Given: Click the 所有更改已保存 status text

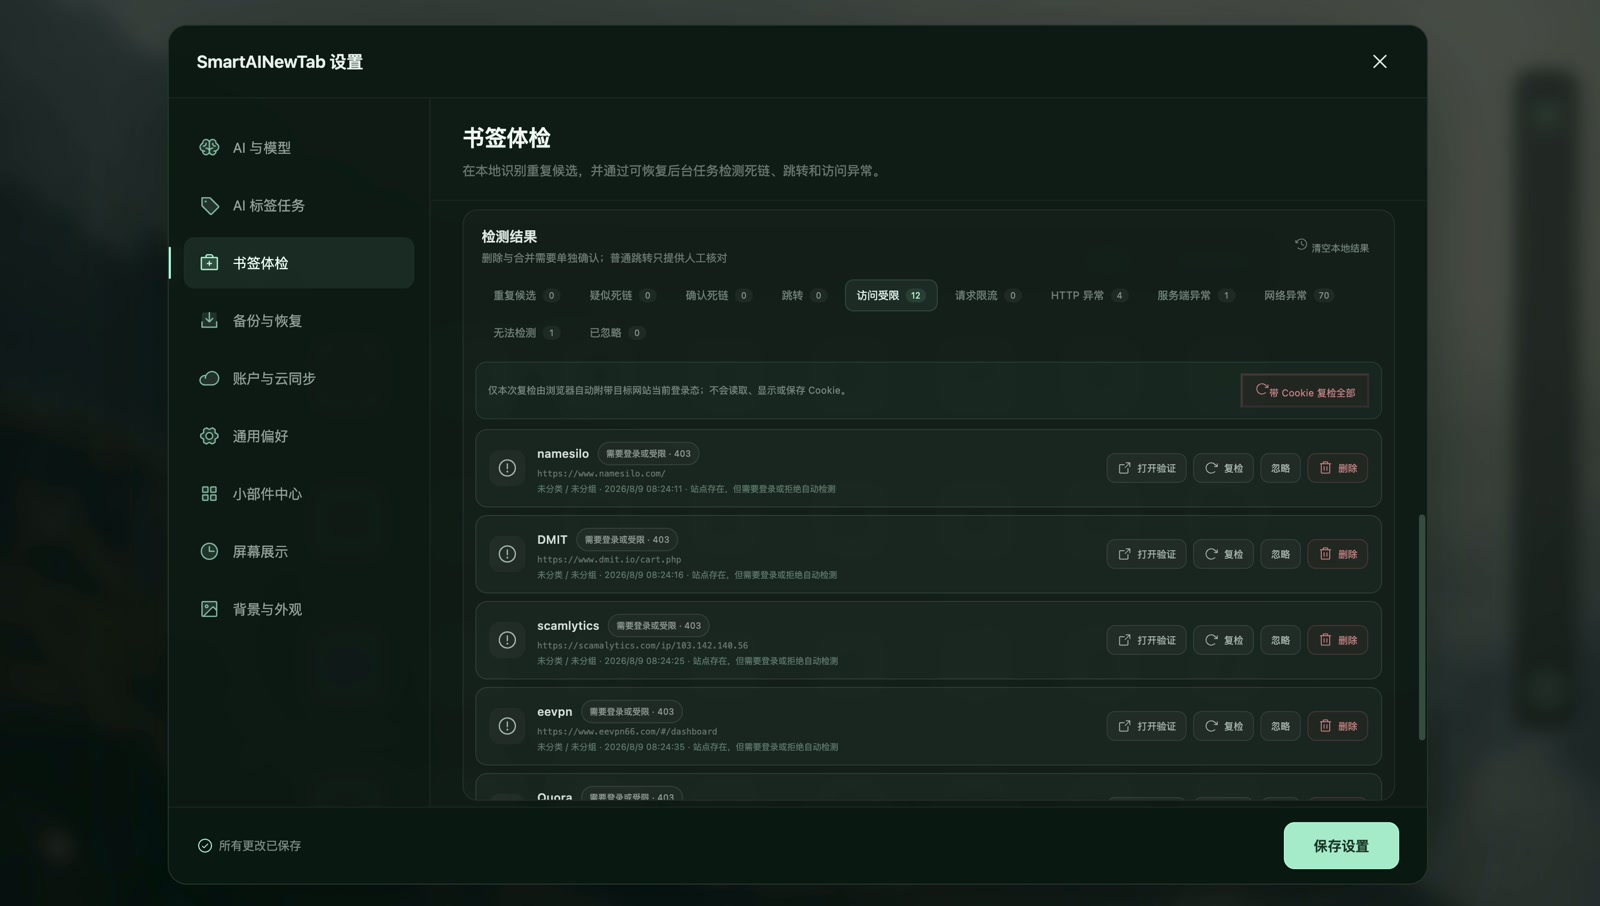Looking at the screenshot, I should pos(260,846).
